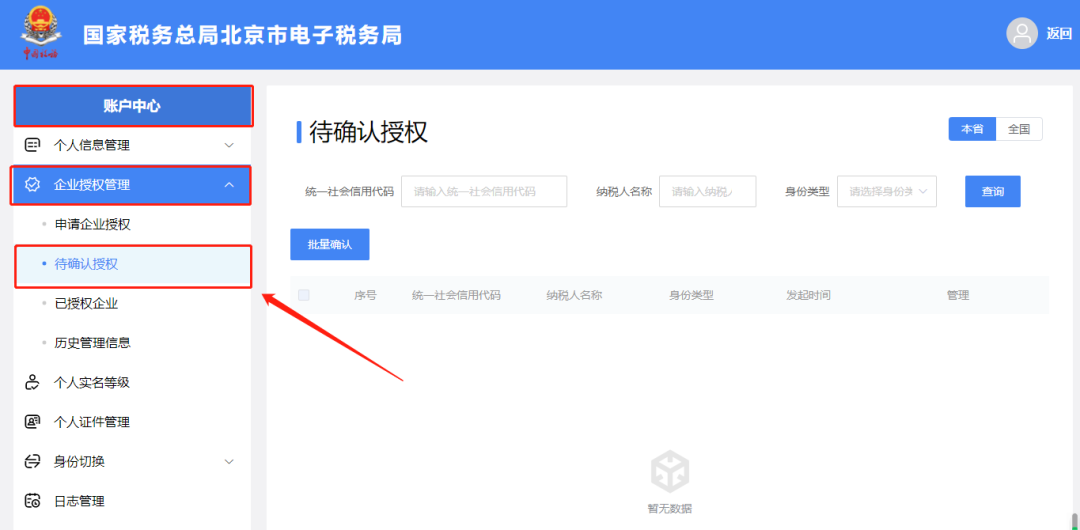The height and width of the screenshot is (530, 1080).
Task: Click the 纳税人名称 column header
Action: point(574,296)
